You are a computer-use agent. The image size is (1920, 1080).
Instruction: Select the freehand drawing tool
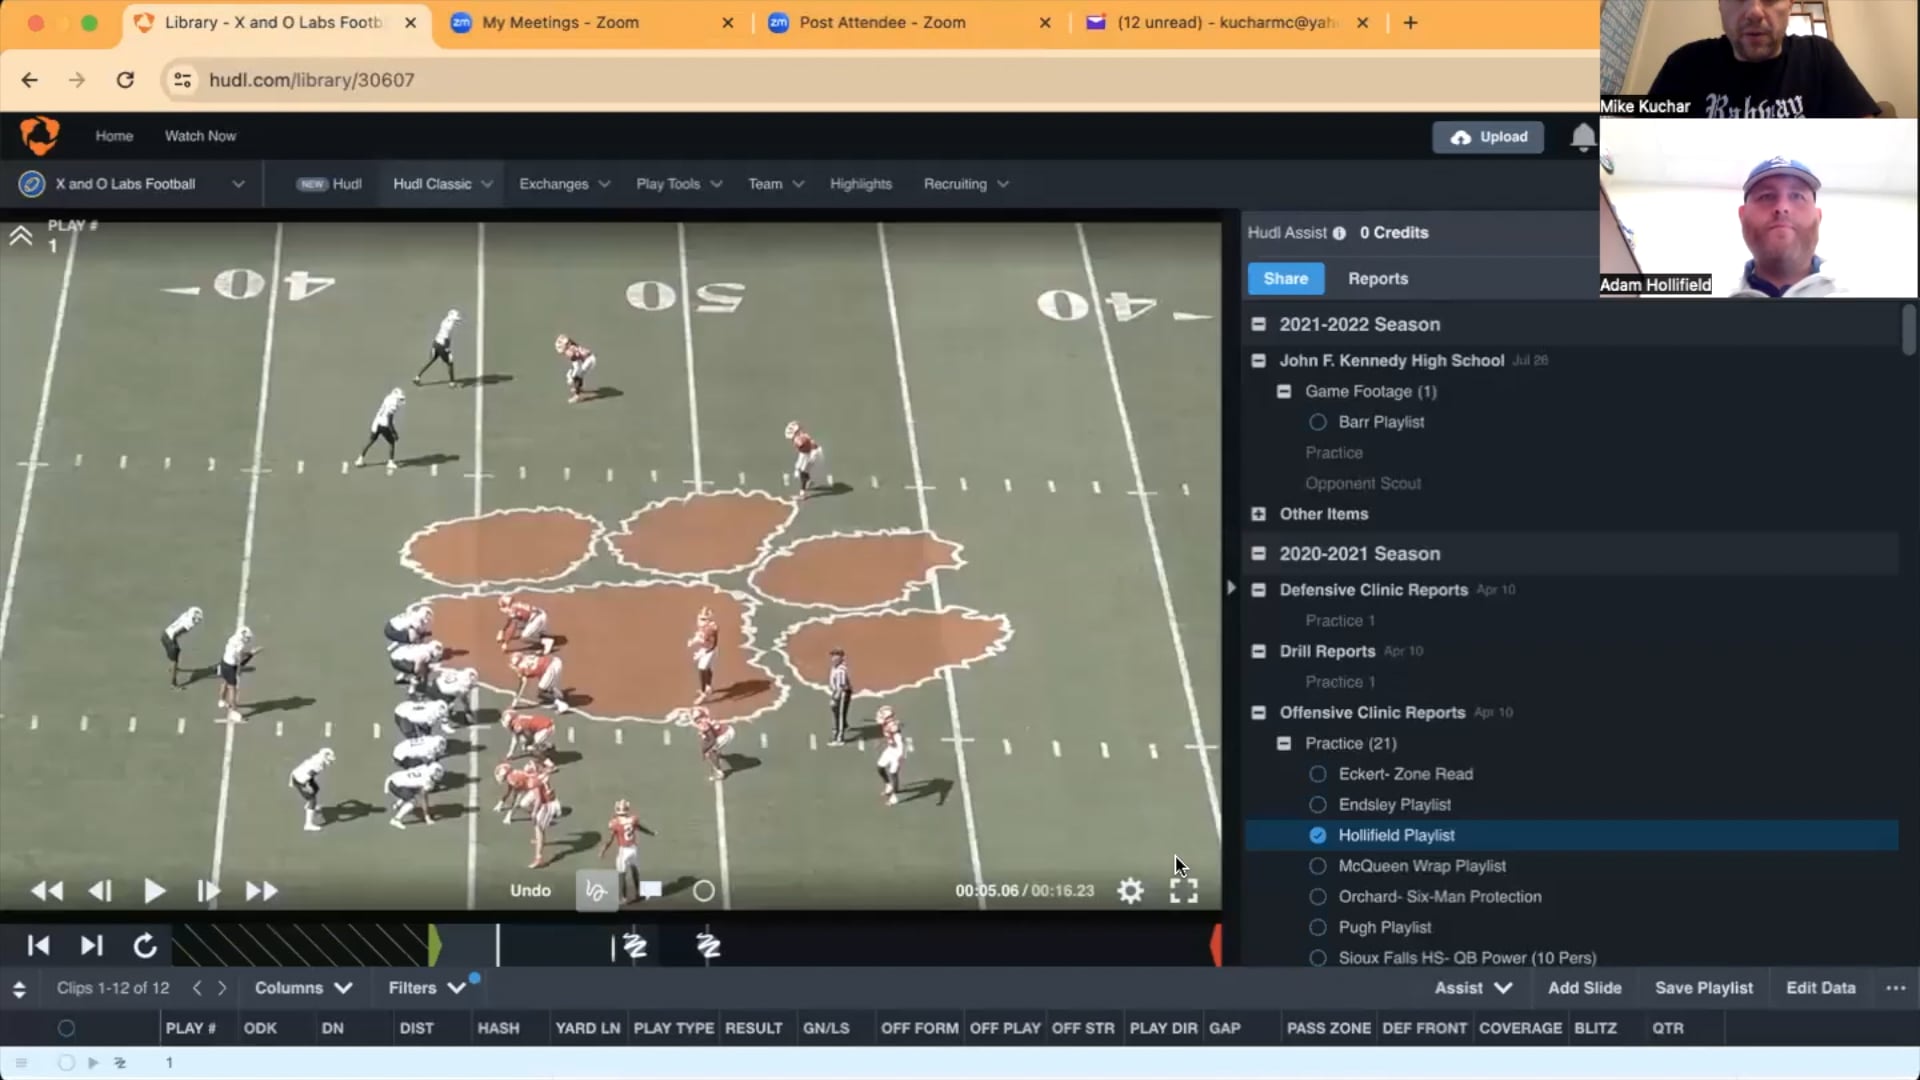click(x=596, y=890)
